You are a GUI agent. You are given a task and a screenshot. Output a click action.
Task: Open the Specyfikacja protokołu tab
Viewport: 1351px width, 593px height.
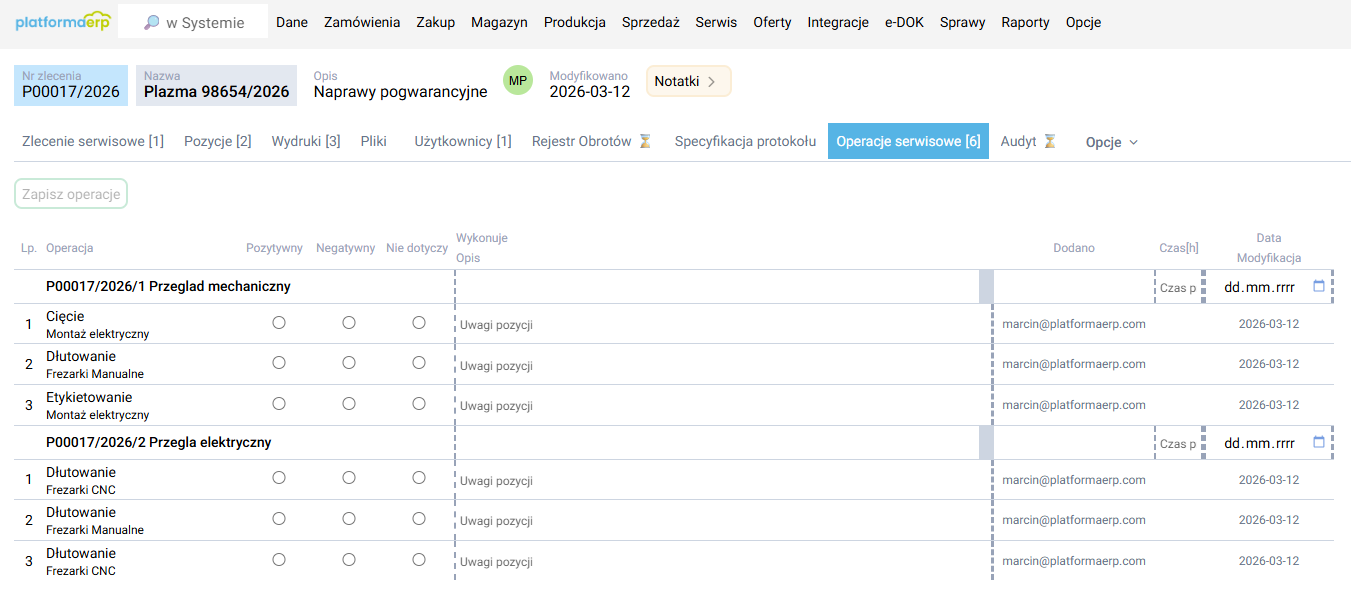745,142
